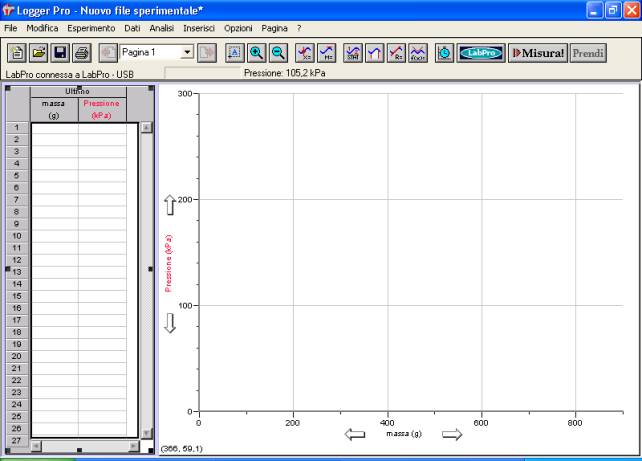Screen dimensions: 642x461
Task: Click the table's horizontal scrollbar left arrow
Action: coord(36,446)
